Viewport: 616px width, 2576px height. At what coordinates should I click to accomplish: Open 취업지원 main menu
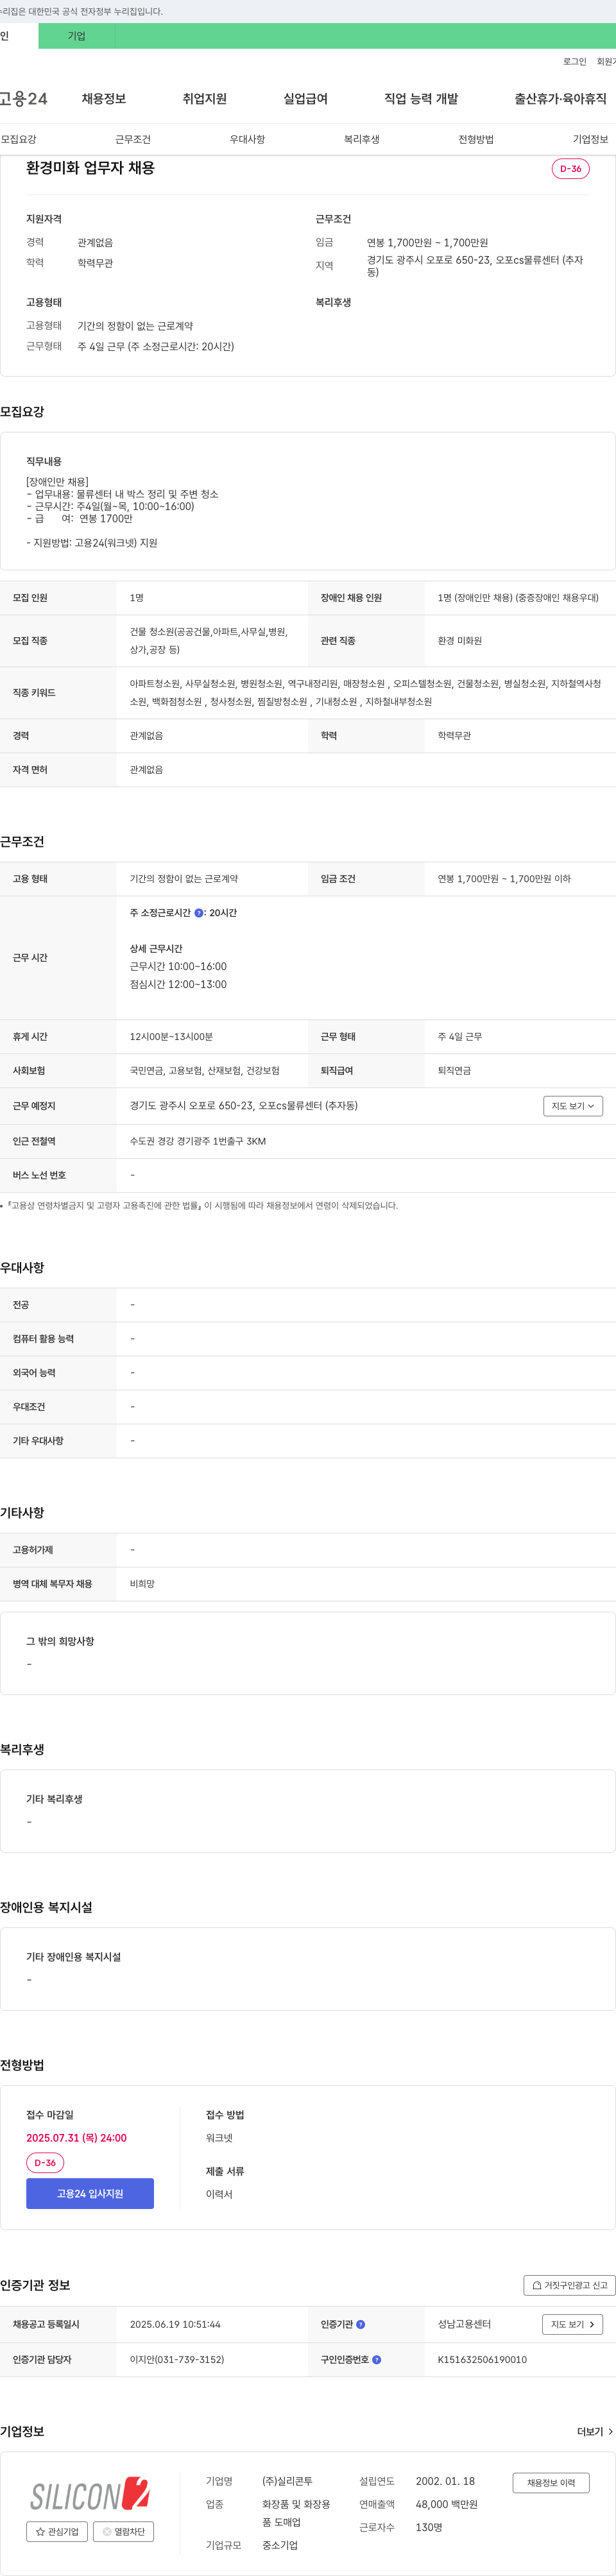tap(205, 99)
